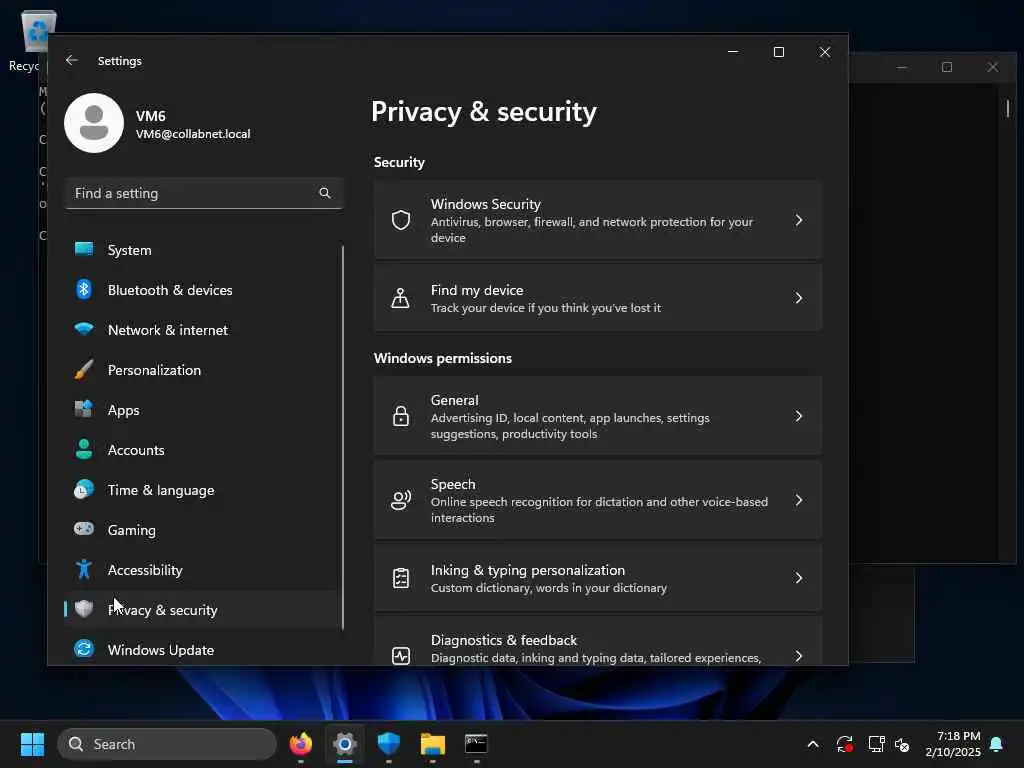Open Speech settings via its chevron
This screenshot has width=1024, height=768.
tap(799, 500)
